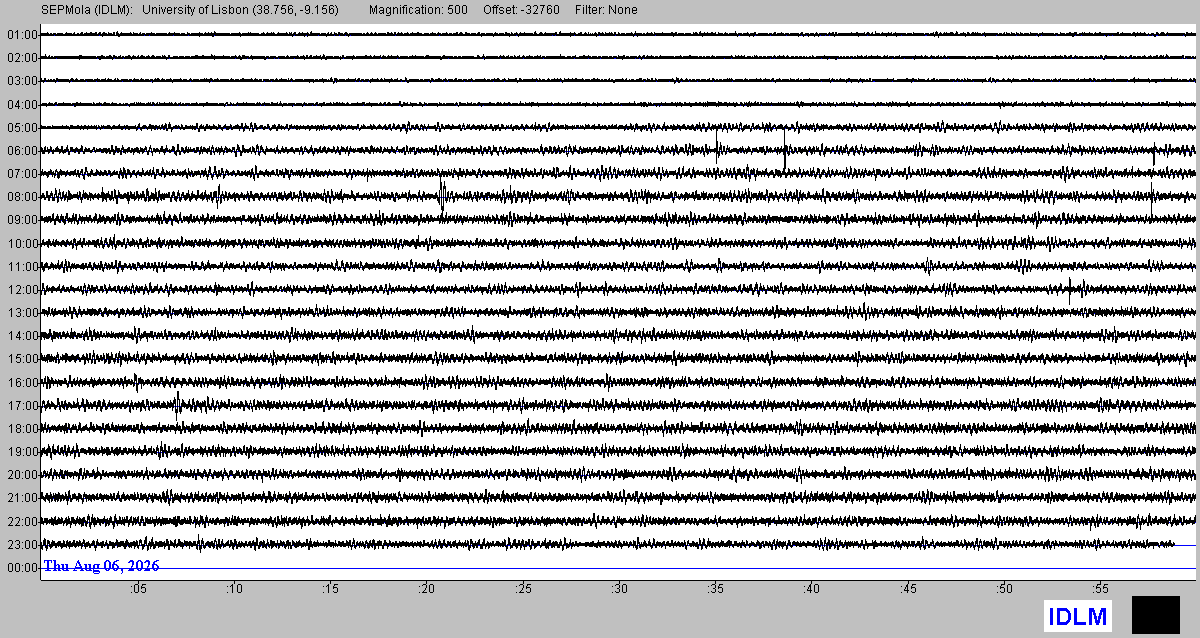Click the :35 minute axis label
The height and width of the screenshot is (638, 1200).
[715, 589]
